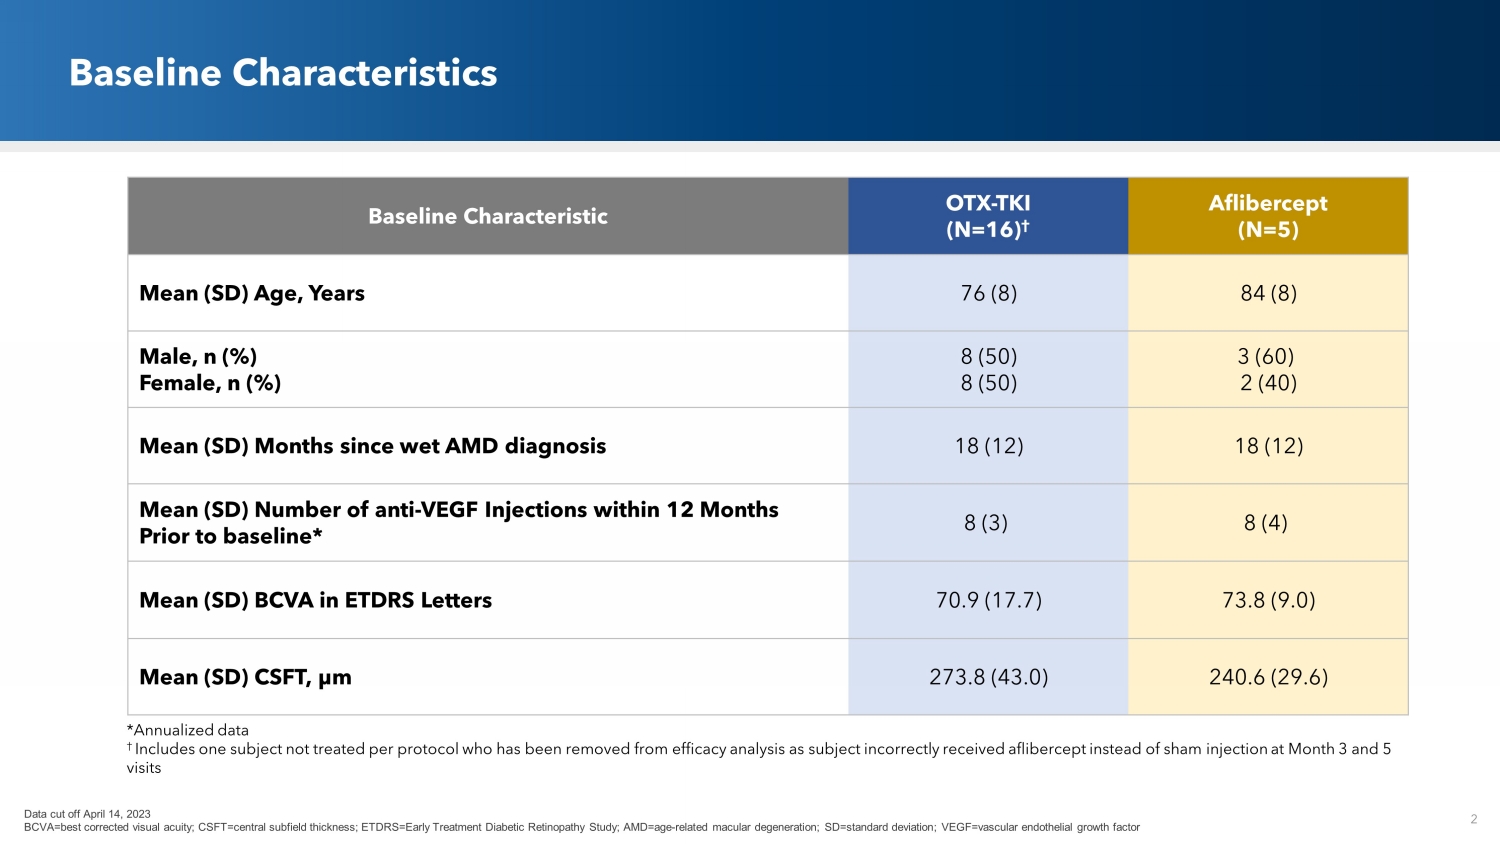Click the Aflibercept injections value 8 (4)
The image size is (1500, 844).
[1266, 523]
